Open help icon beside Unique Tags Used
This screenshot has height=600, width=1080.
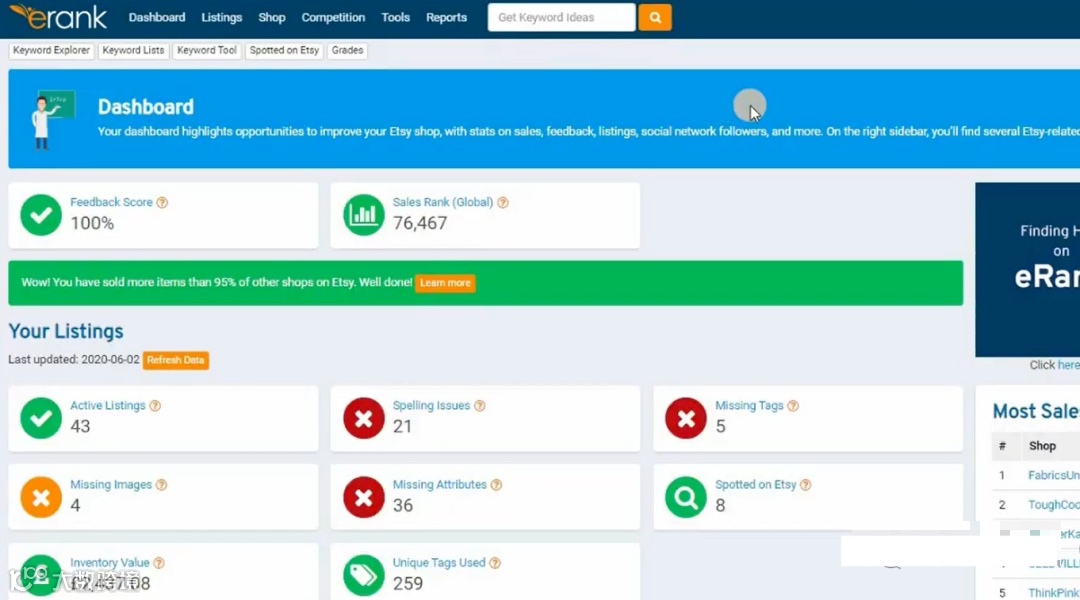point(495,563)
